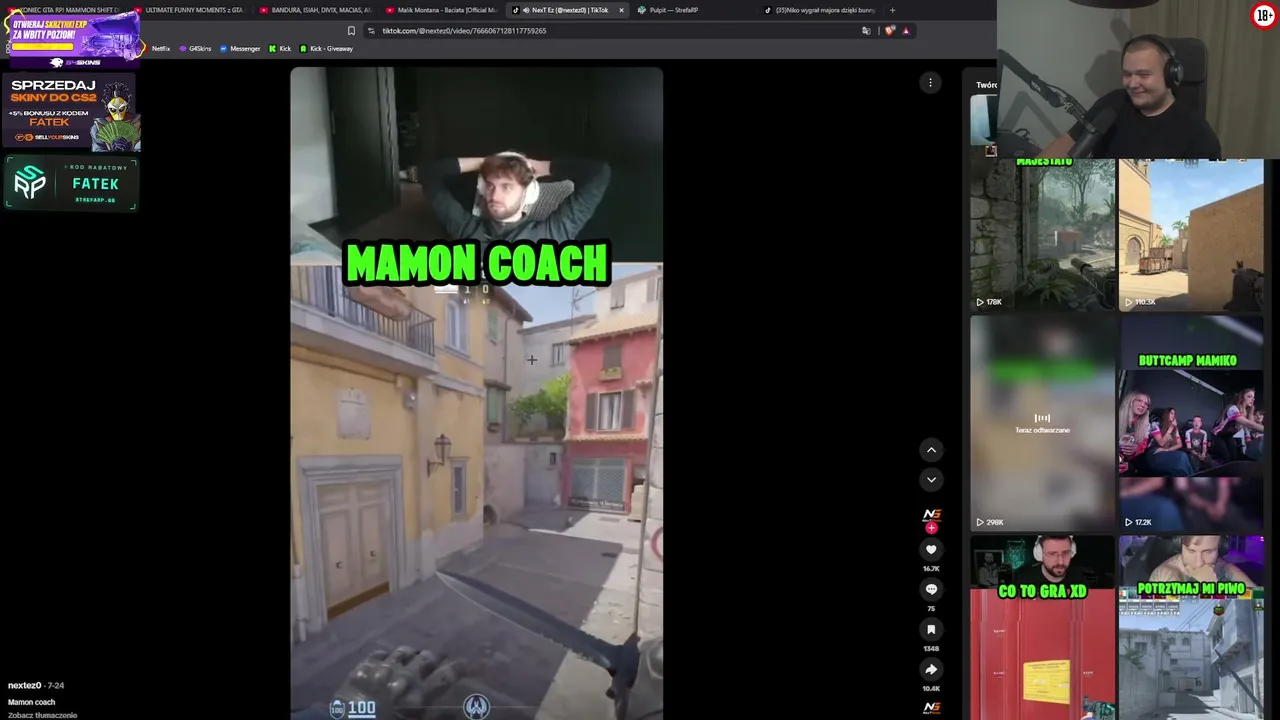Open the currently playing thumbnail with 298K views
This screenshot has height=720, width=1280.
click(x=1042, y=423)
